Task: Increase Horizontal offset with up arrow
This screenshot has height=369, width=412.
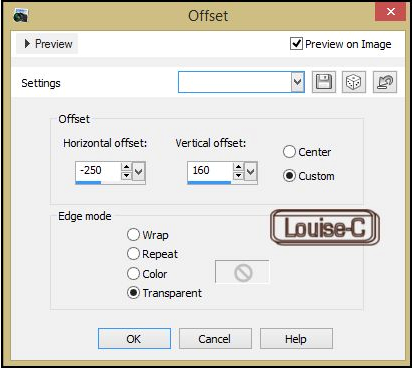Action: click(126, 167)
